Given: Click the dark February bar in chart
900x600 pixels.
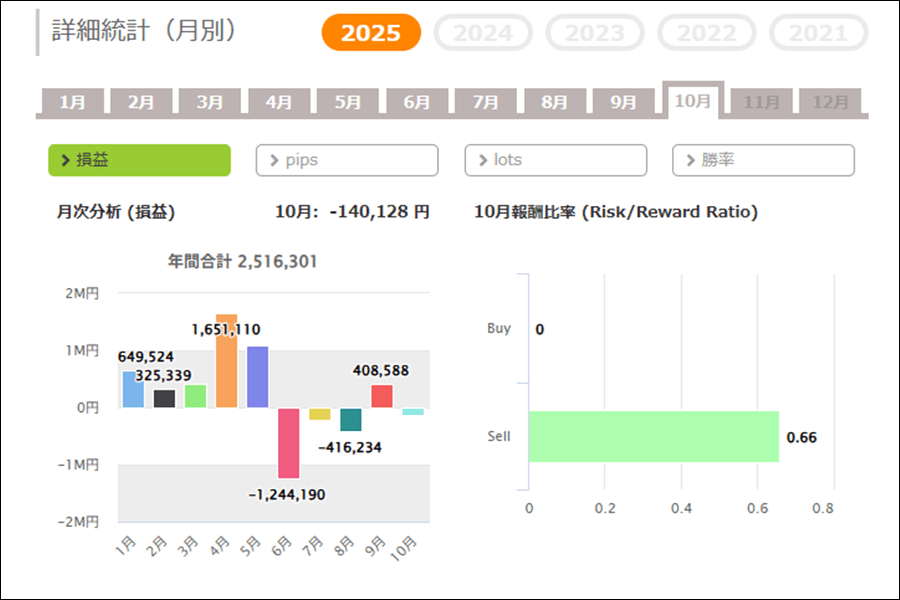Looking at the screenshot, I should click(x=164, y=399).
